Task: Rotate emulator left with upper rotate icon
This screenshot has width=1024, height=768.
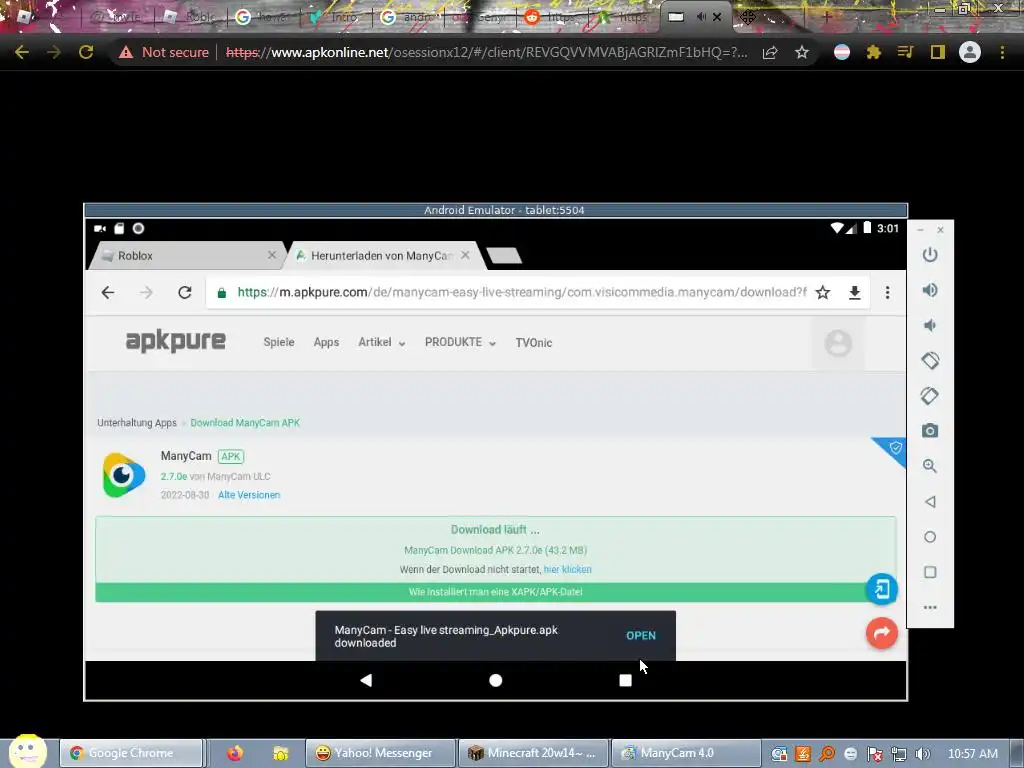Action: [x=930, y=360]
